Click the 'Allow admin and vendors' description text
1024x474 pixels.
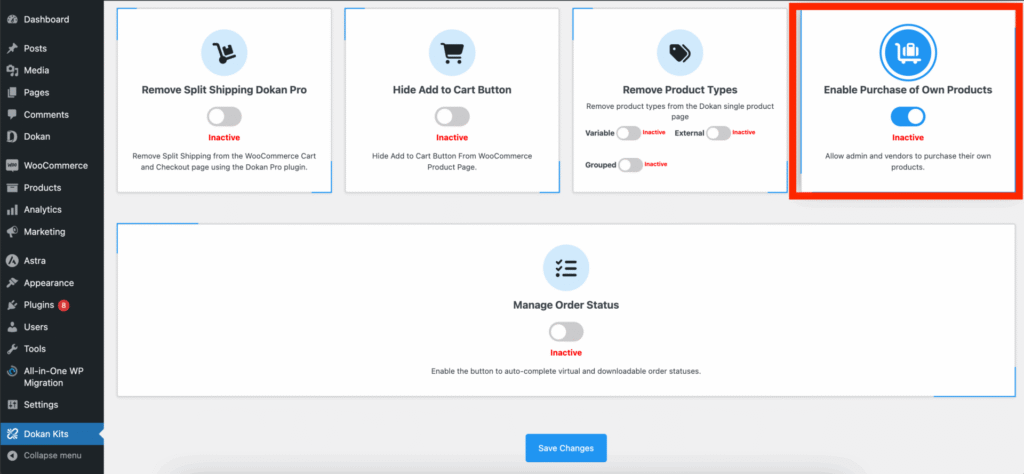[x=908, y=162]
